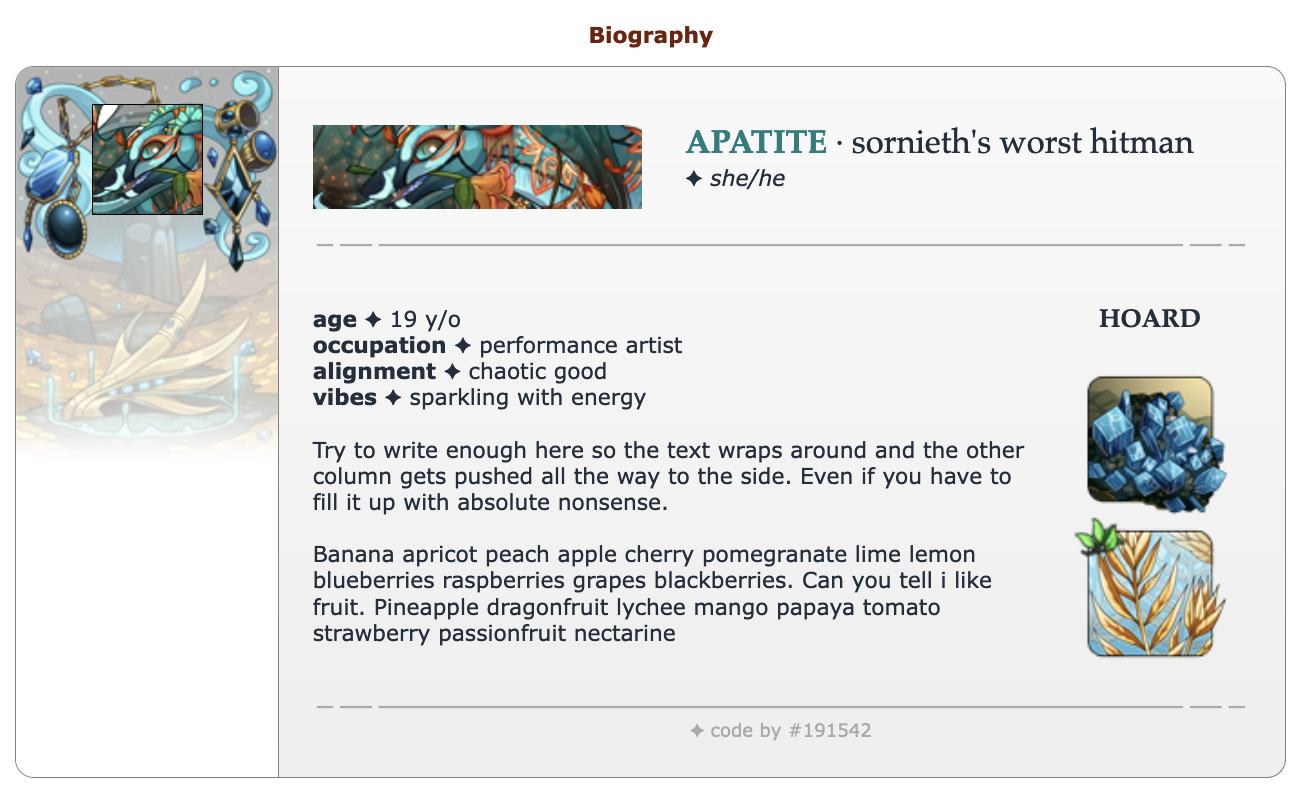Open the square dragon portrait thumbnail
Viewport: 1310px width, 792px height.
pos(147,159)
